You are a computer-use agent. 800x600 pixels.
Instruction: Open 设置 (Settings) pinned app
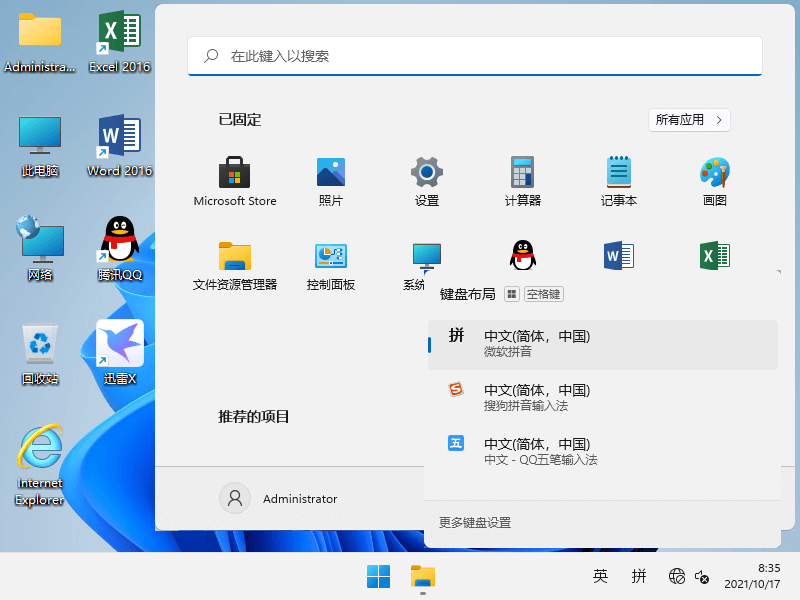point(427,181)
